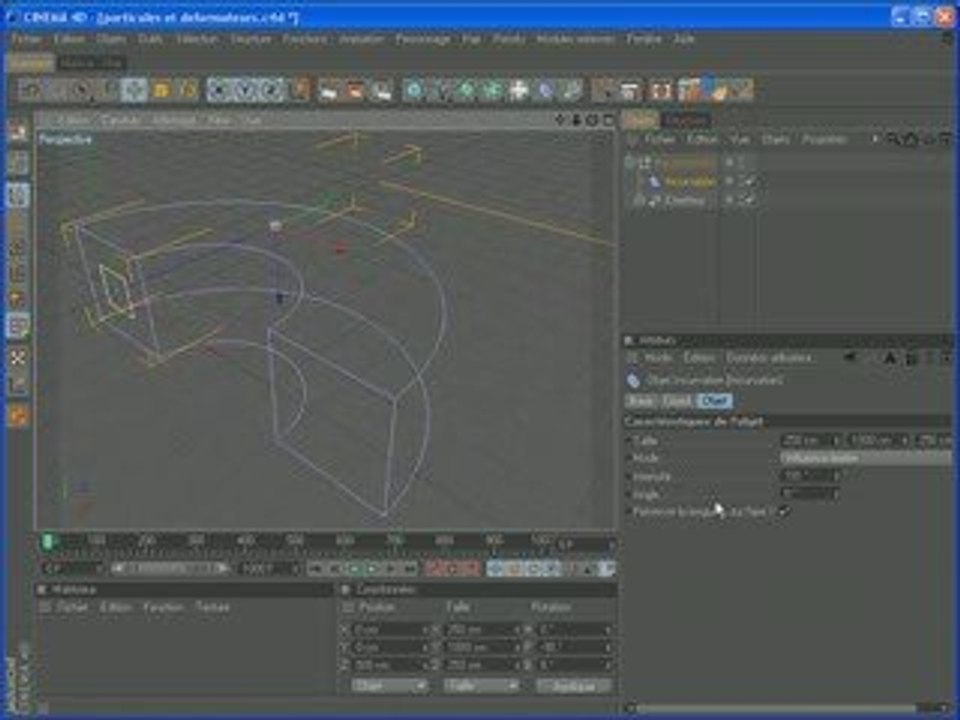Toggle red record keyframe button
The height and width of the screenshot is (720, 960).
point(433,569)
